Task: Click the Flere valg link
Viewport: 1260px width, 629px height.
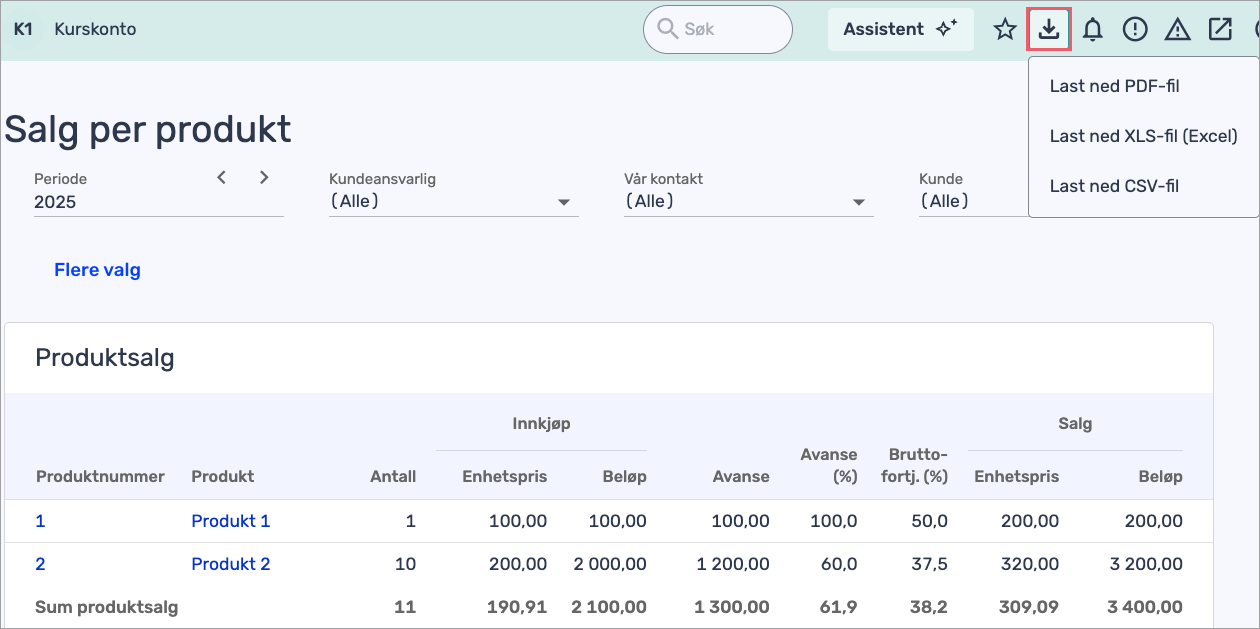Action: coord(97,270)
